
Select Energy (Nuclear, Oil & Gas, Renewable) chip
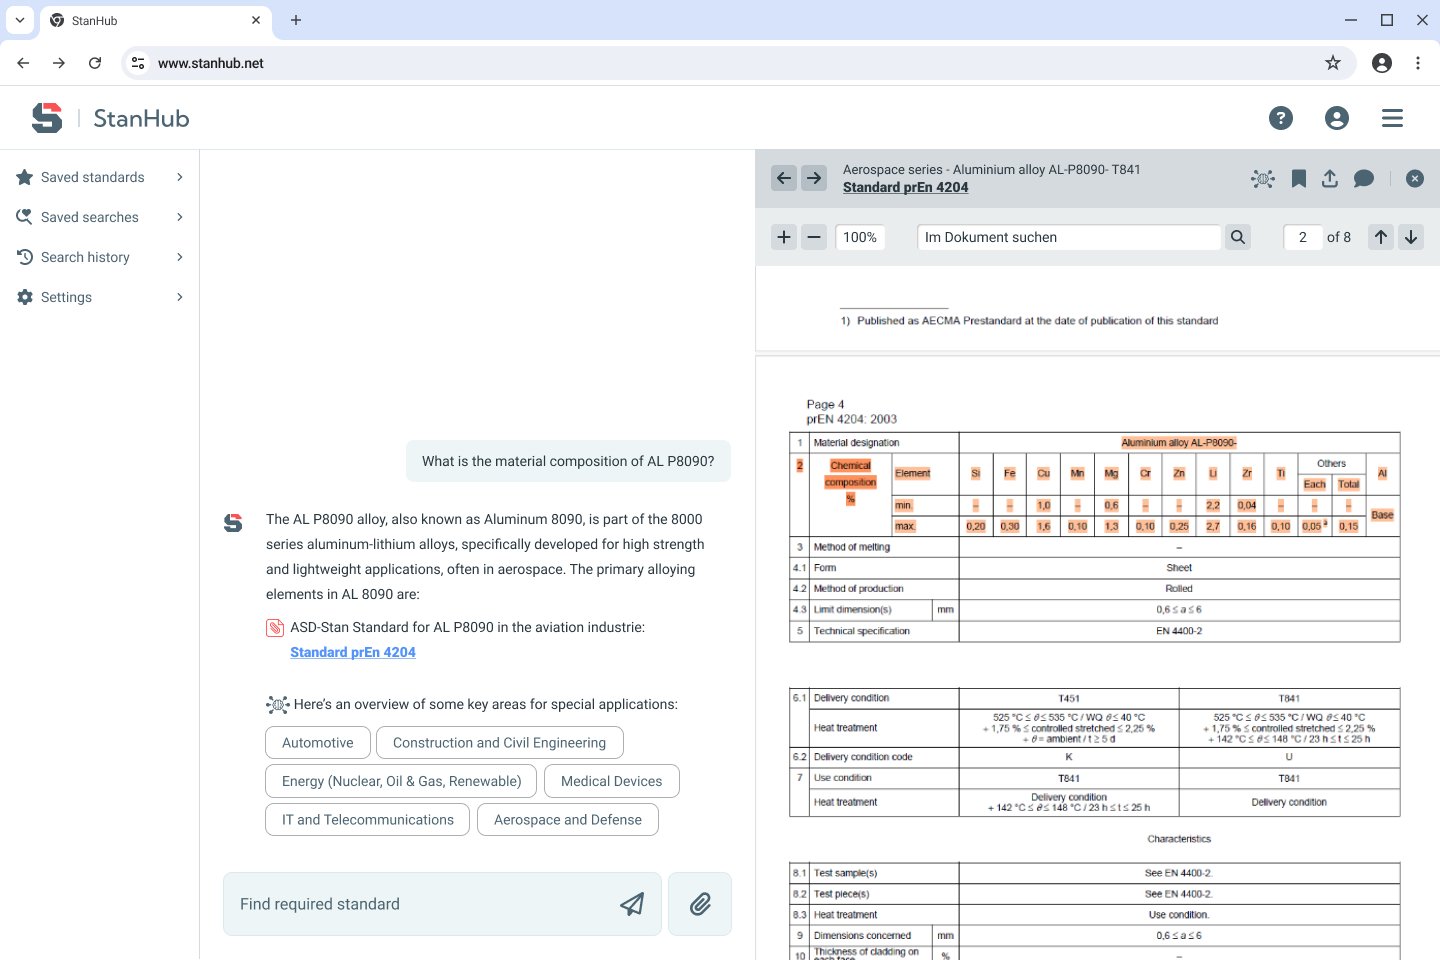tap(402, 781)
